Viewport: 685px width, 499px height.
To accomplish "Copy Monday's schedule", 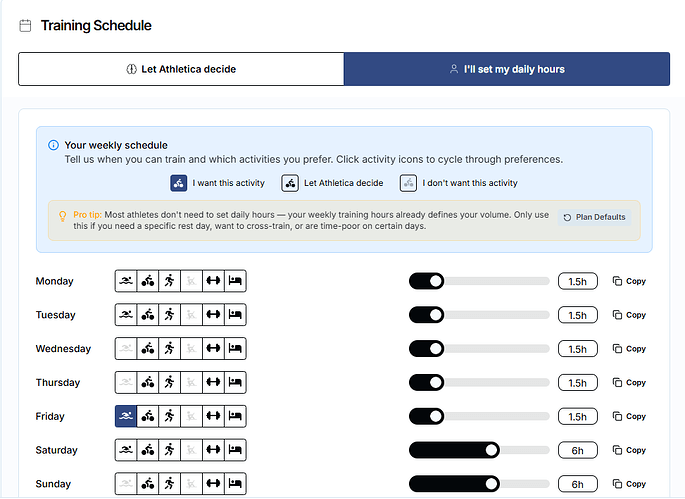I will pos(629,282).
